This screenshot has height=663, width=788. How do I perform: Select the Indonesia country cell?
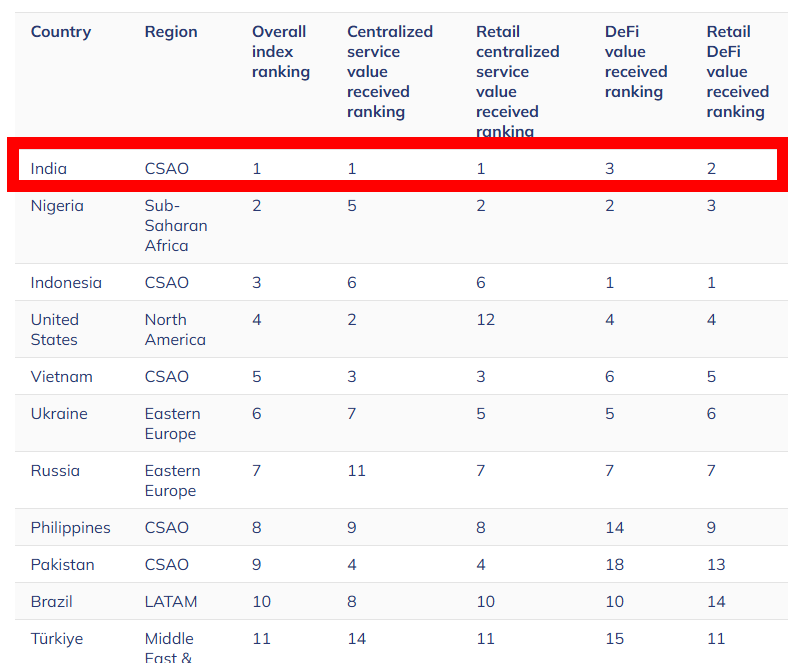click(x=66, y=282)
